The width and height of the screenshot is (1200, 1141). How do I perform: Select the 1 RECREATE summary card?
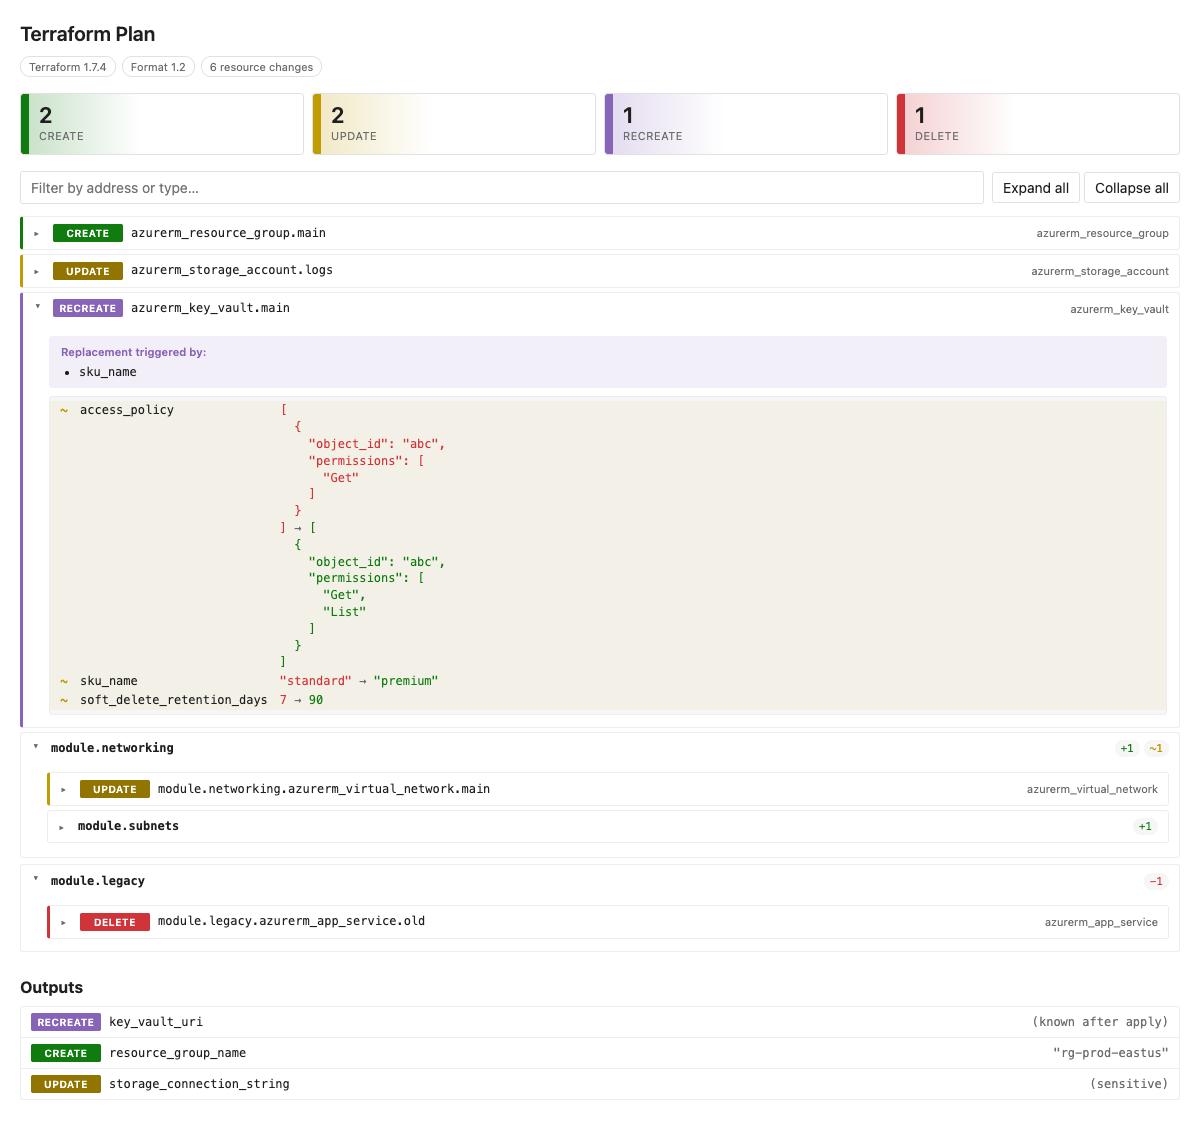point(746,124)
